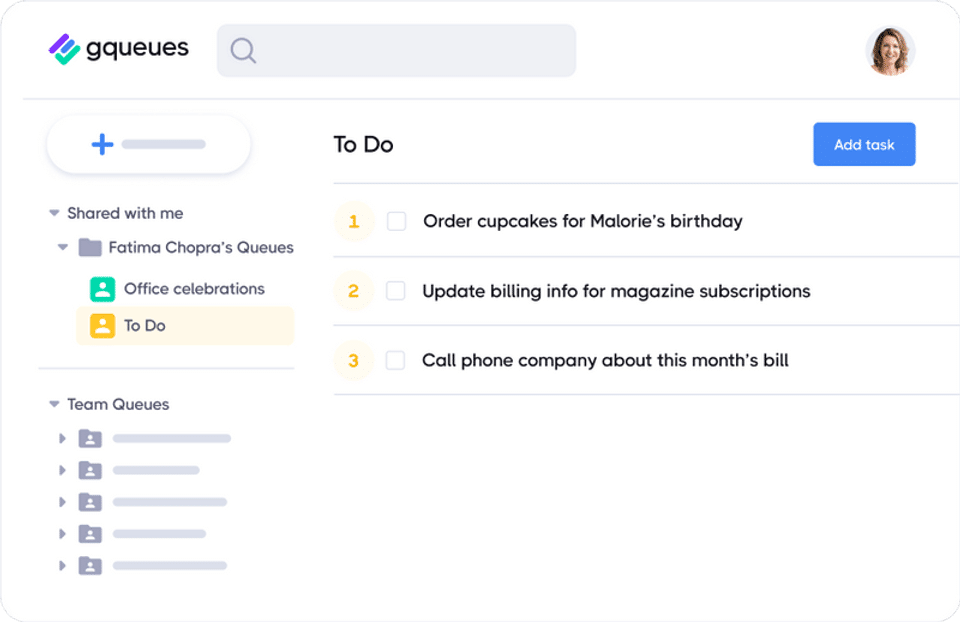
Task: Collapse the Team Queues section arrow
Action: pos(54,404)
